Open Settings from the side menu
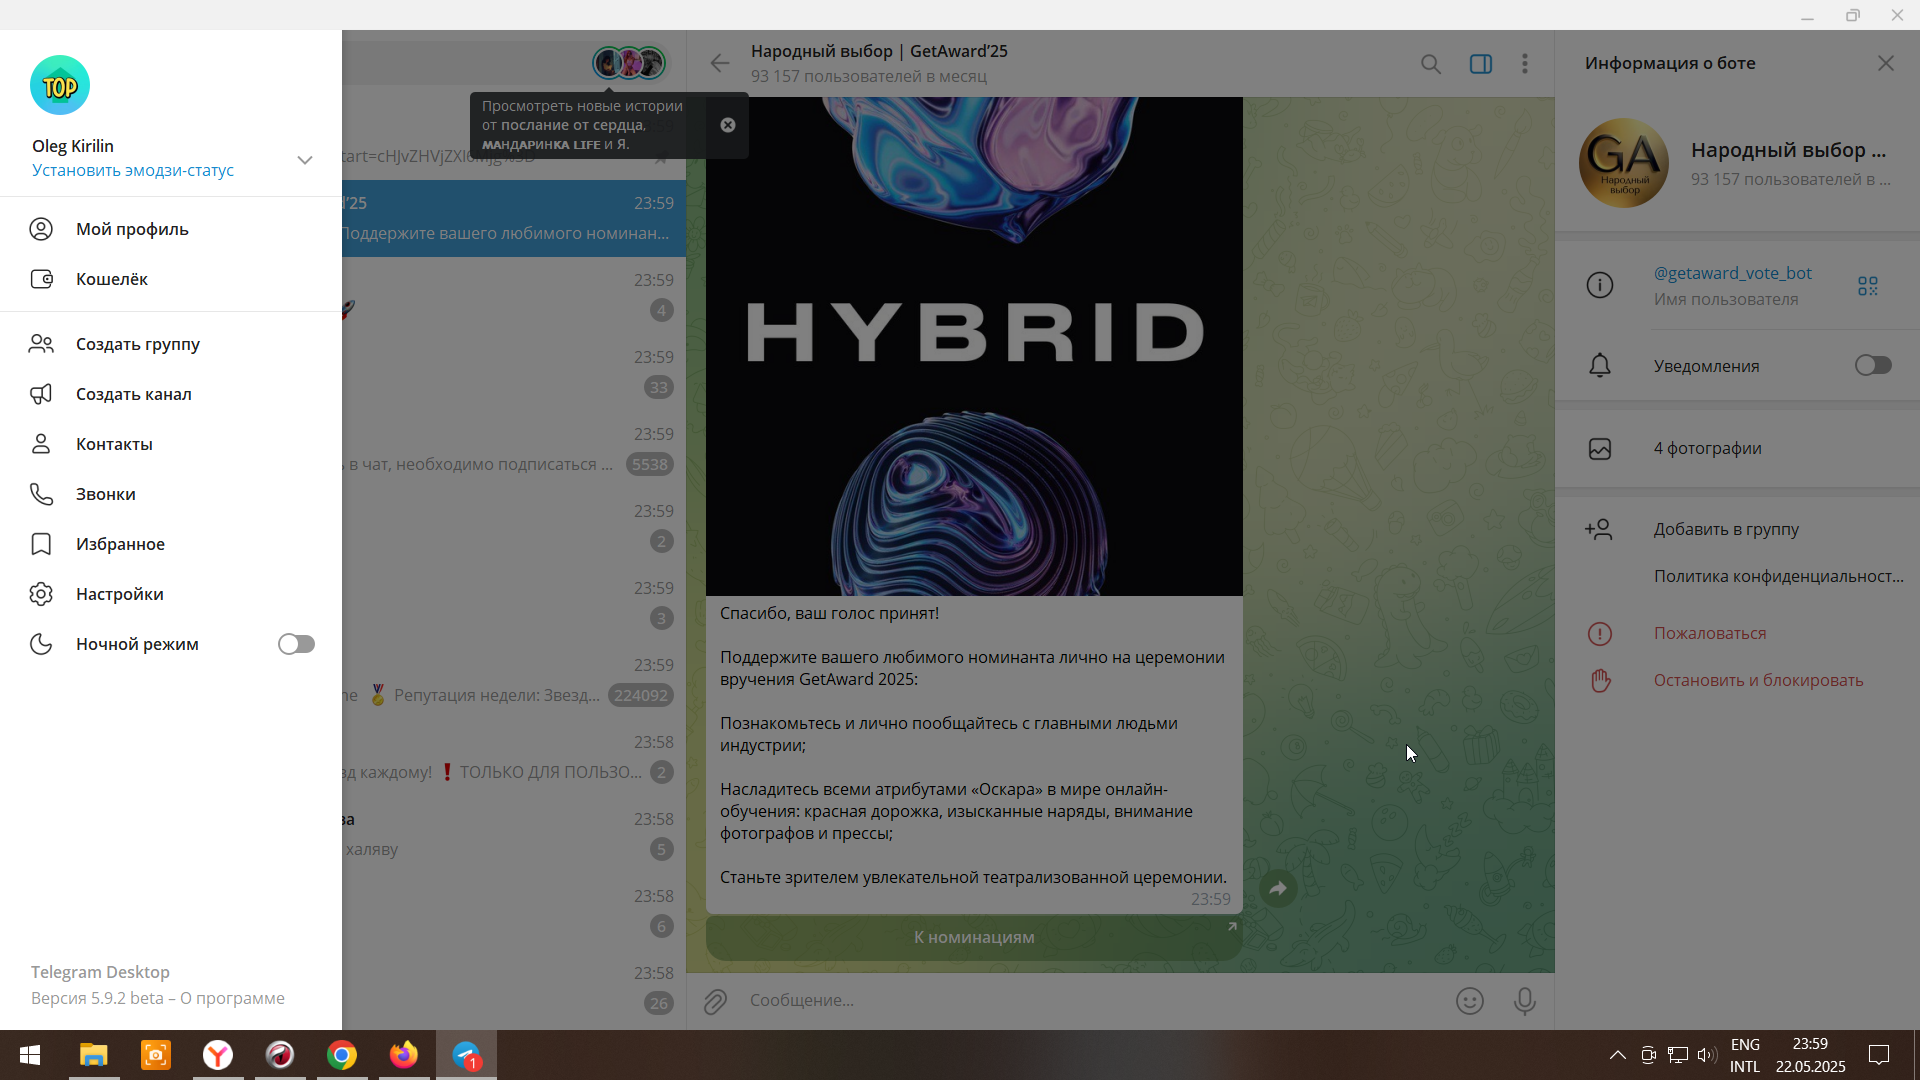This screenshot has width=1920, height=1080. coord(119,594)
